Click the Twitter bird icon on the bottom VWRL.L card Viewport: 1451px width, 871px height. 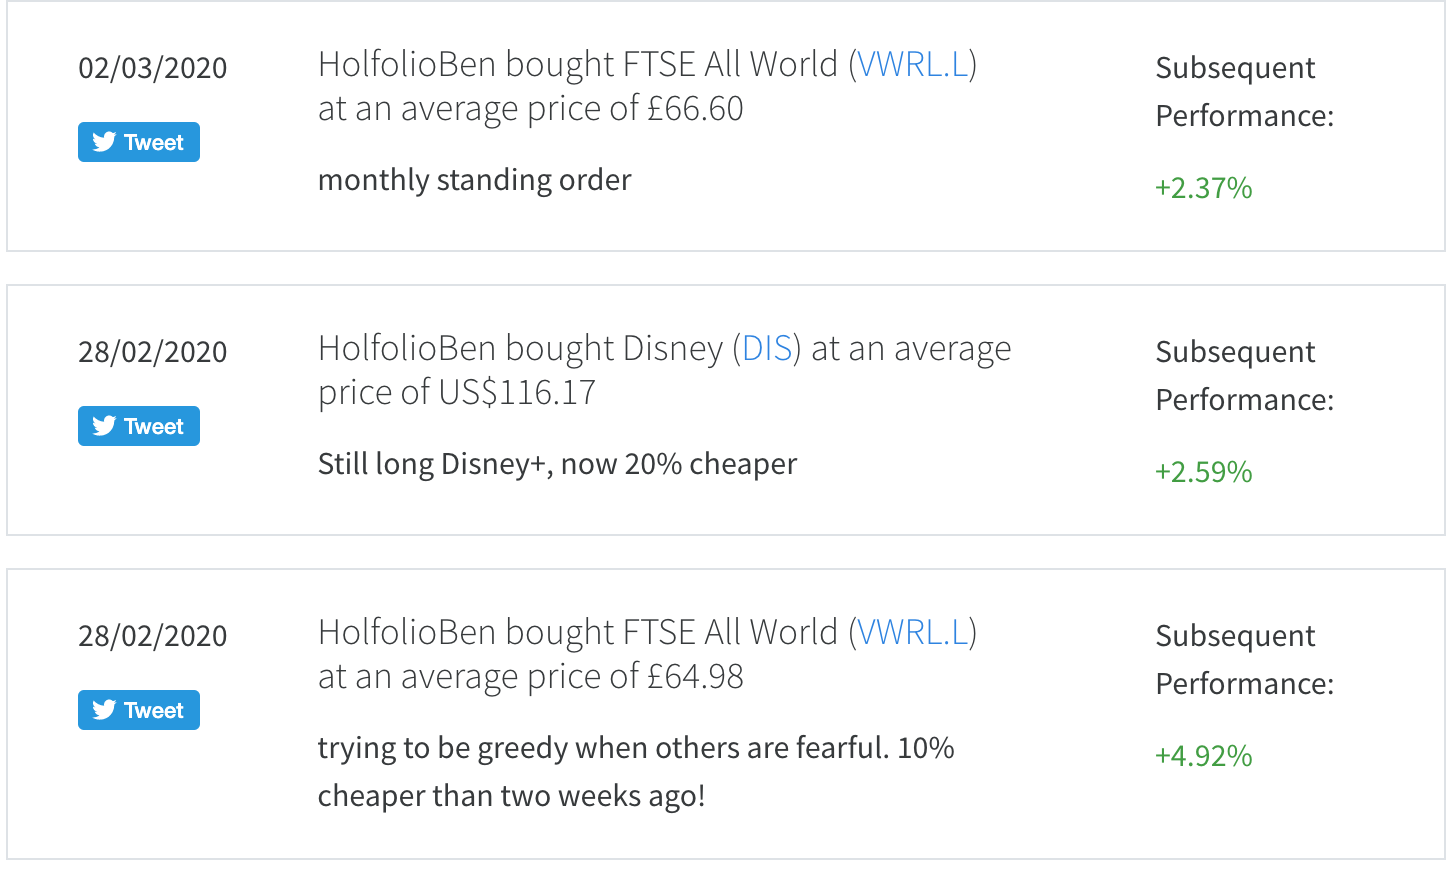coord(104,710)
